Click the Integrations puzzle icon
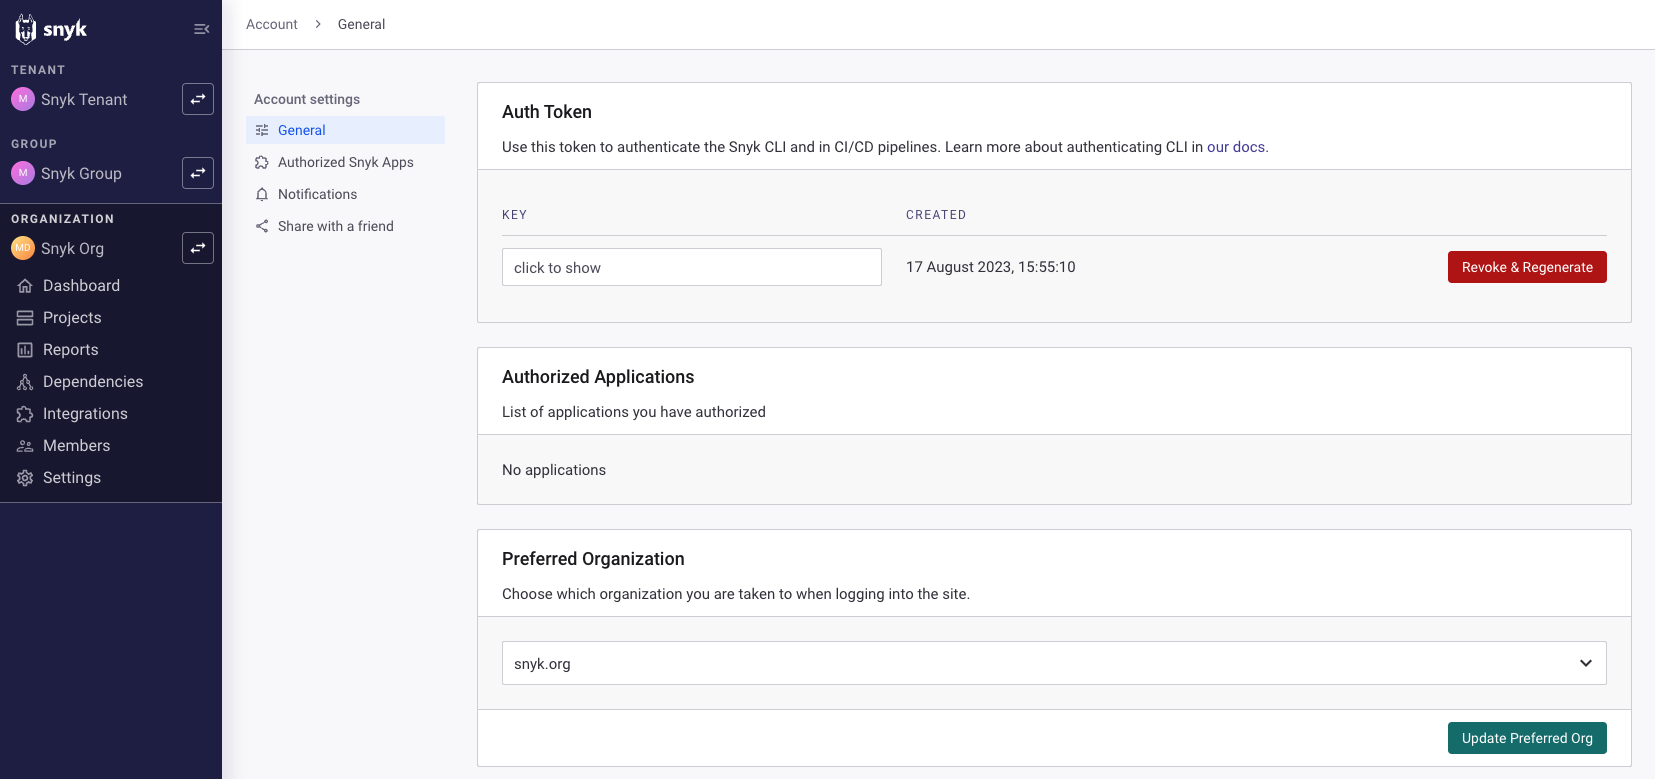The image size is (1655, 779). [25, 414]
